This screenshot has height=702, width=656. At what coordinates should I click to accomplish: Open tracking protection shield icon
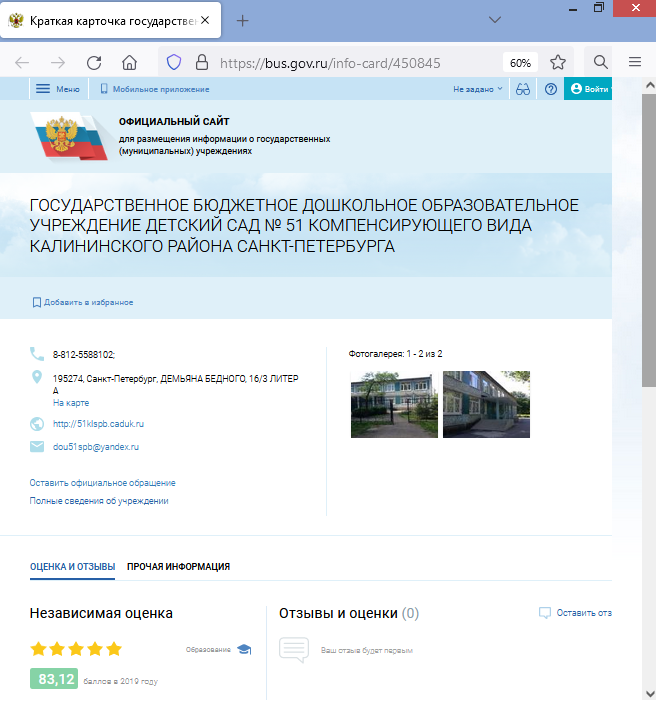tap(174, 63)
